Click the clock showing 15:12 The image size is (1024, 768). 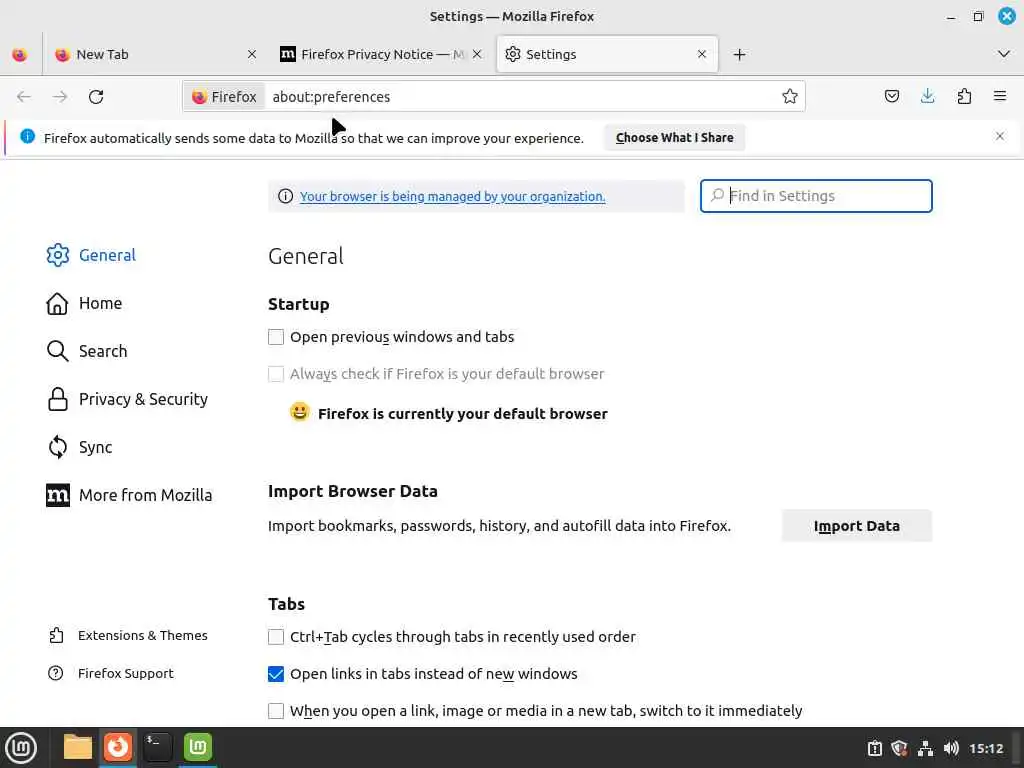coord(986,748)
